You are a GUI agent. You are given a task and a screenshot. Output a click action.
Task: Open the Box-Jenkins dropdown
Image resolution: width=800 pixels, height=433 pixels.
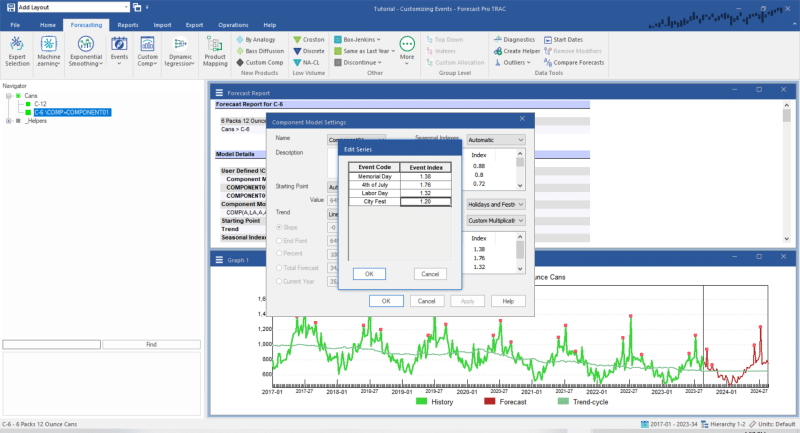(x=358, y=39)
